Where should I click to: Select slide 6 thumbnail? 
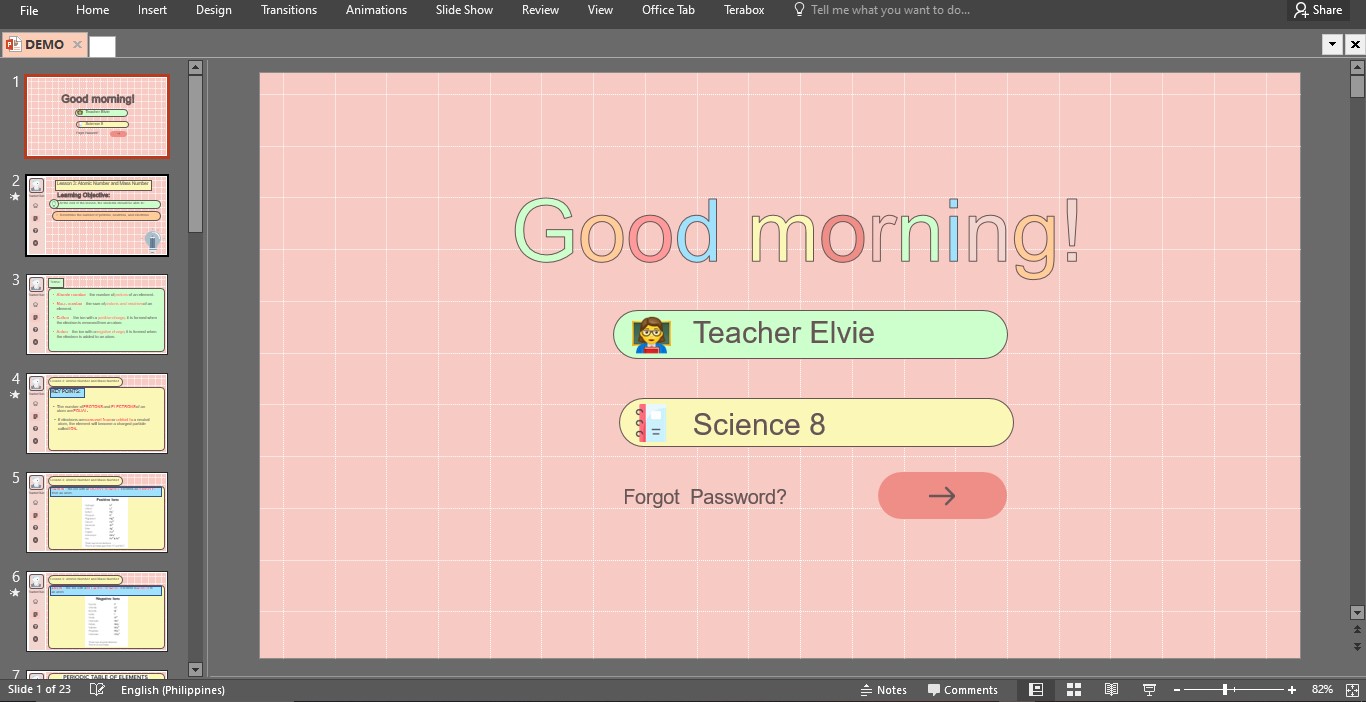click(97, 611)
